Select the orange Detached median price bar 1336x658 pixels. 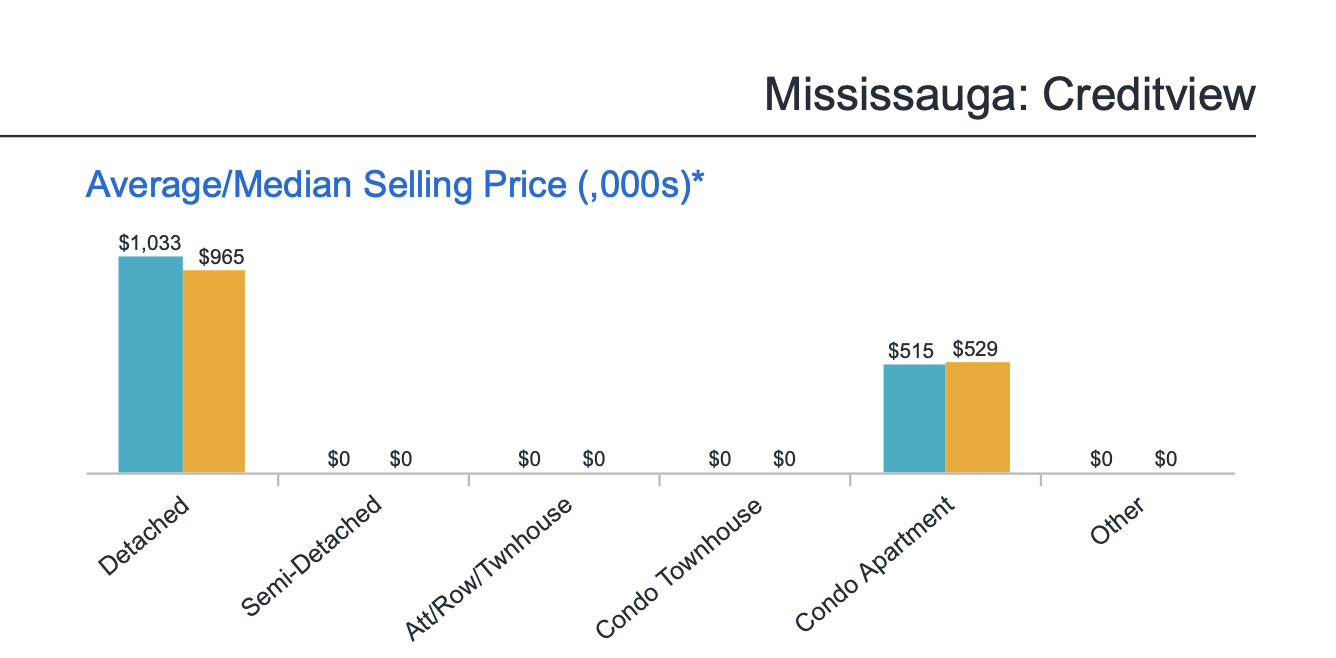(214, 371)
